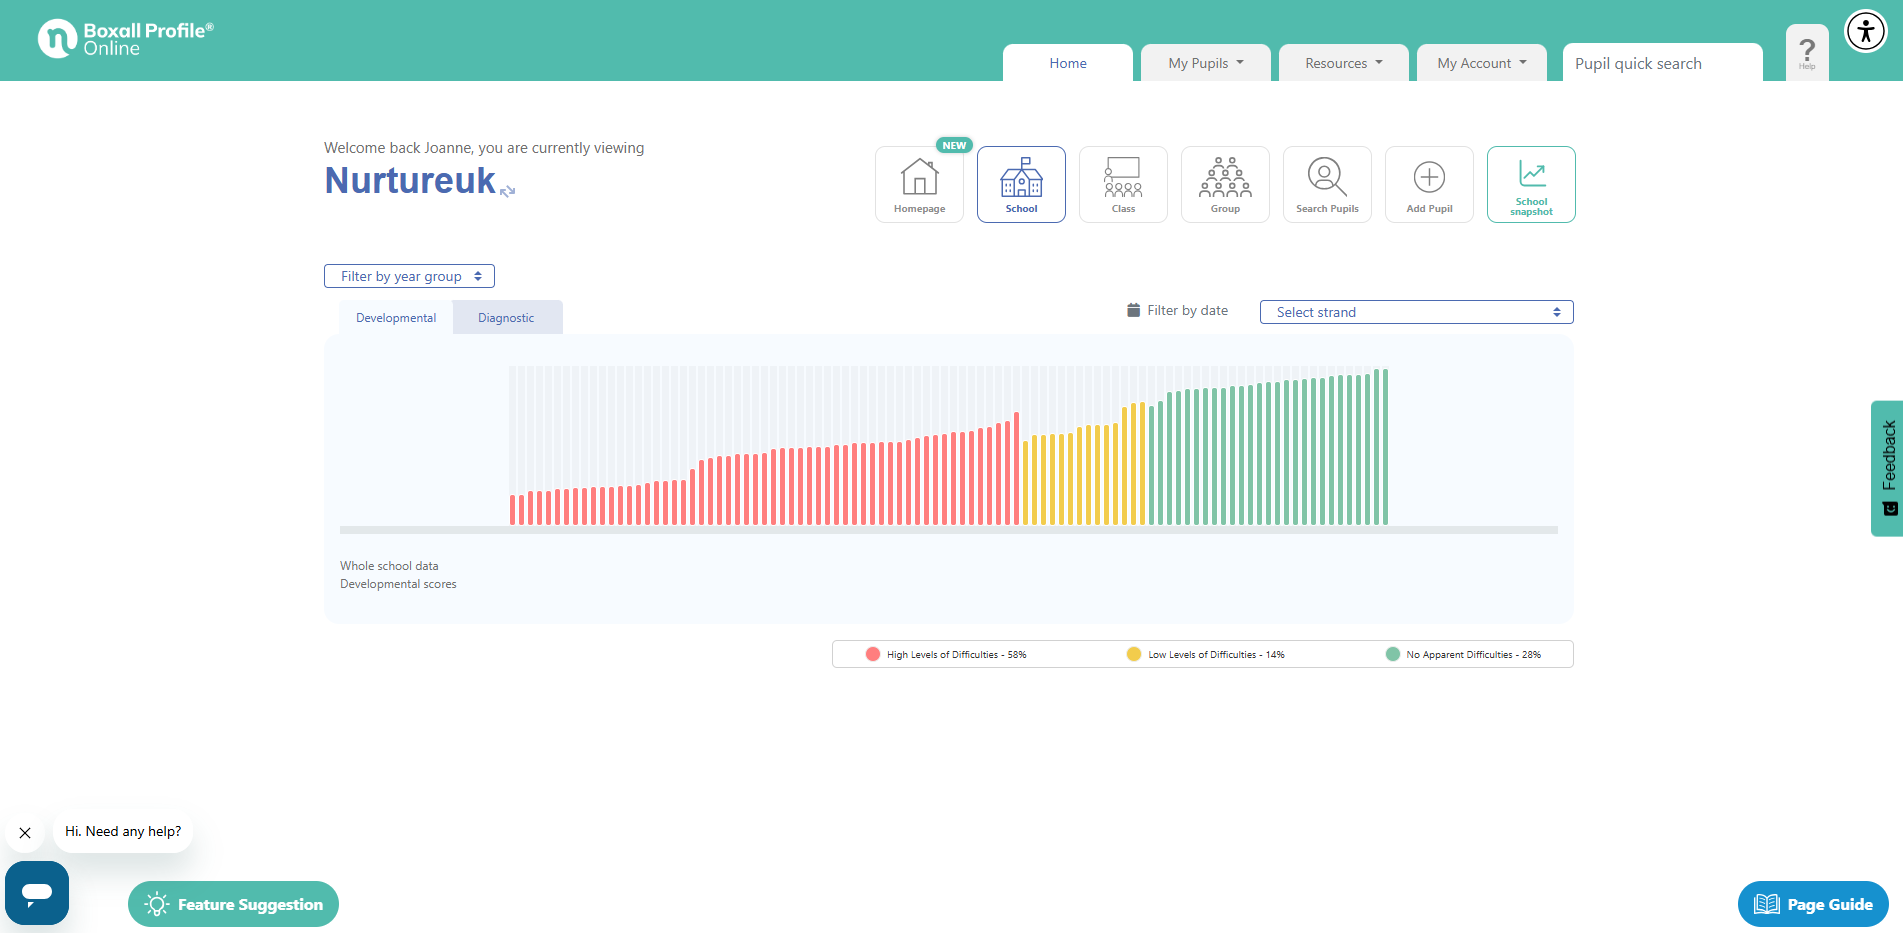Click the switch school arrows beside Nurtureuk

point(508,190)
